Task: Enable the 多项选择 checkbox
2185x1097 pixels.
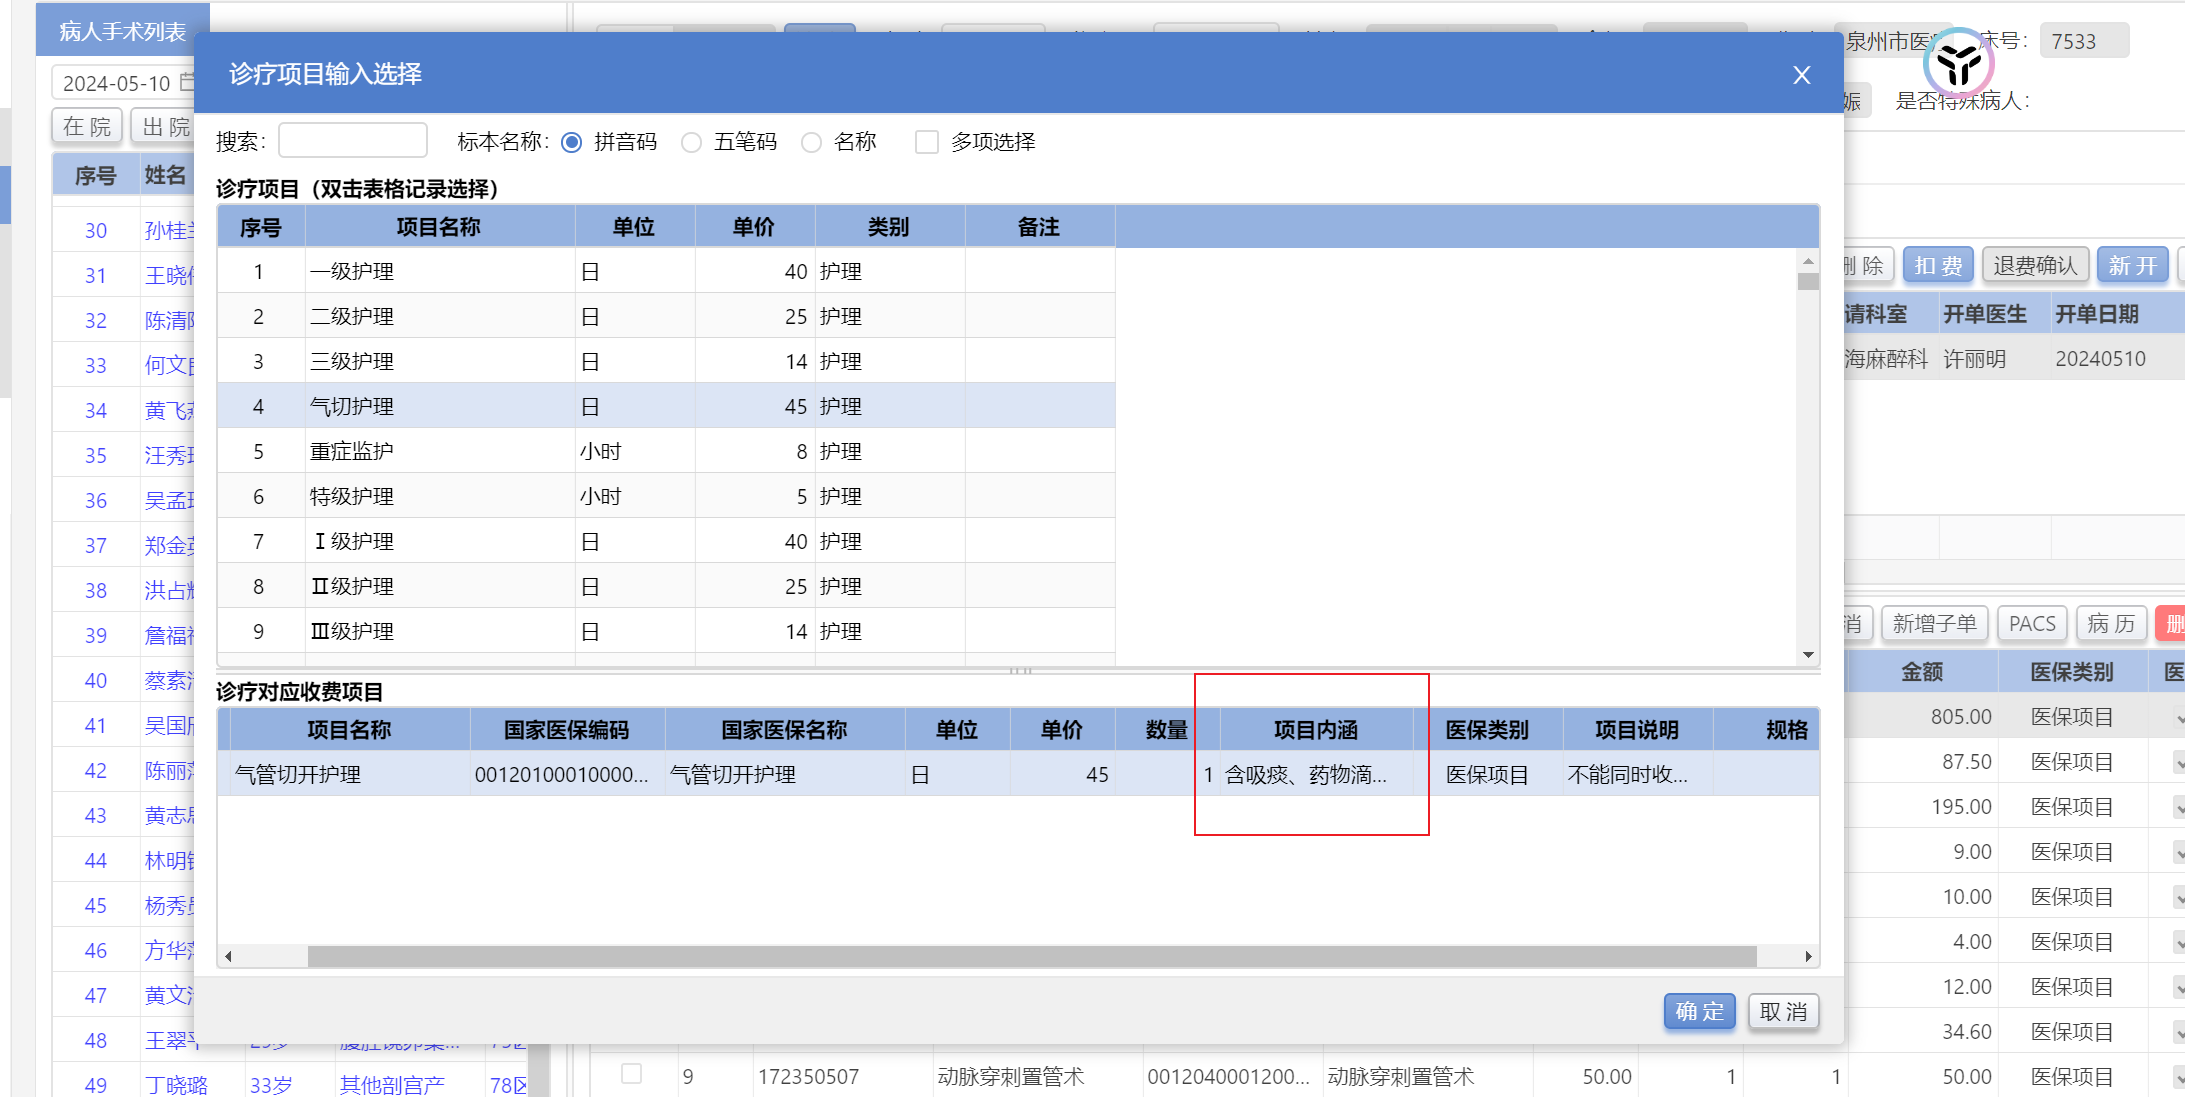Action: point(927,142)
